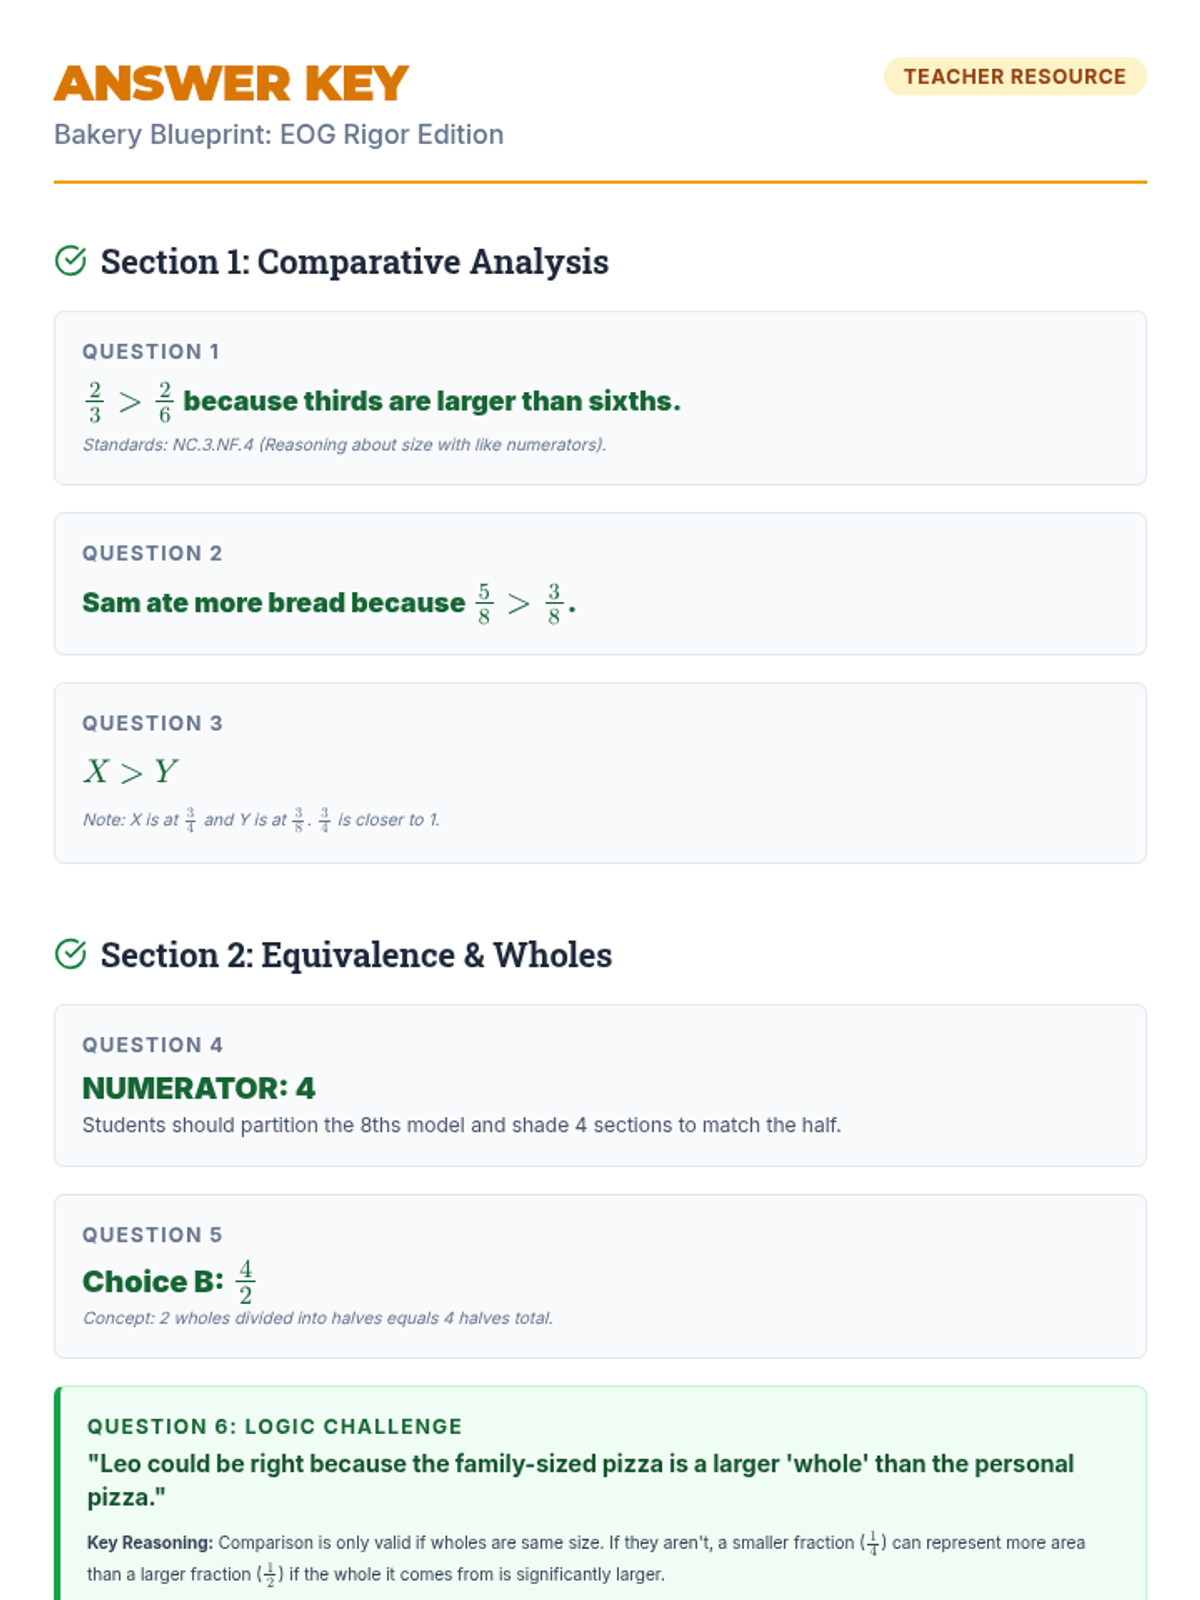Click the TEACHER RESOURCE badge
This screenshot has width=1200, height=1600.
1014,77
